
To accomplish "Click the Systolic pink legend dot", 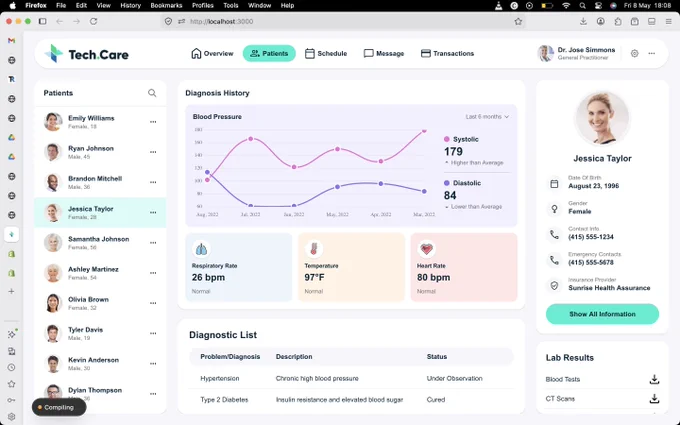I will coord(447,139).
